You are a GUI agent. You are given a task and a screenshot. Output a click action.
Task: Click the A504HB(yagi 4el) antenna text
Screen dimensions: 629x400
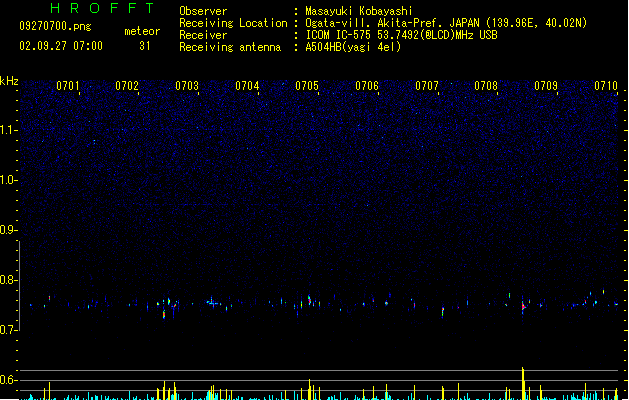point(353,47)
